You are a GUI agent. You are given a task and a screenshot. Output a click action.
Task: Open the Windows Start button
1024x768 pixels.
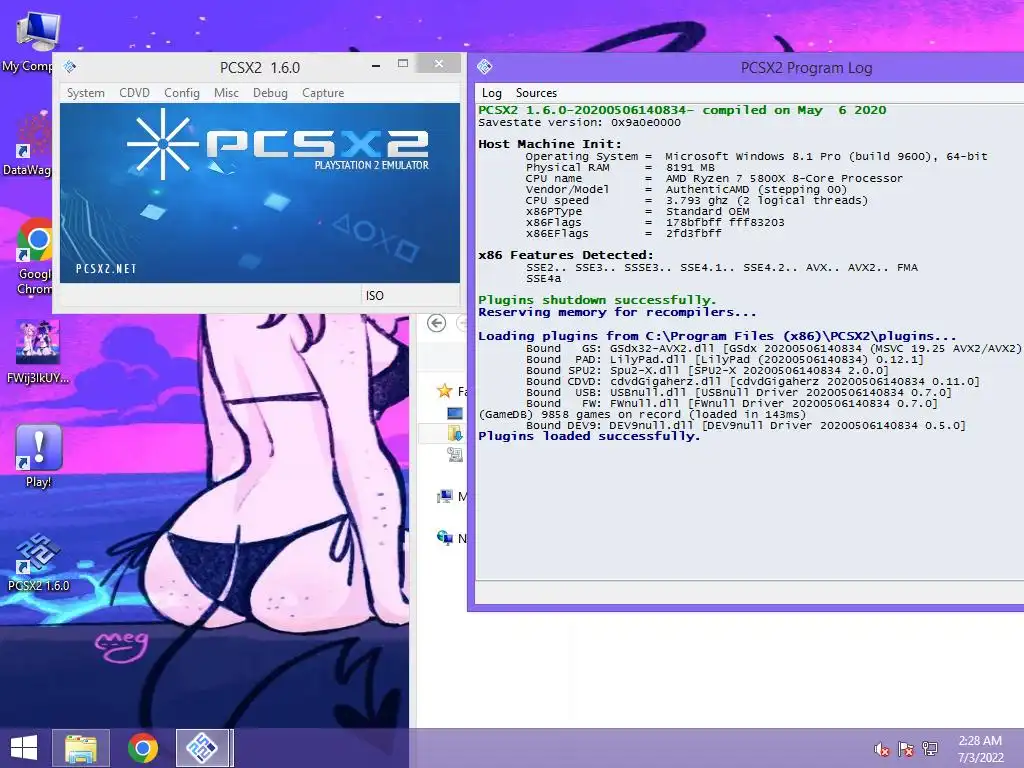pyautogui.click(x=24, y=748)
